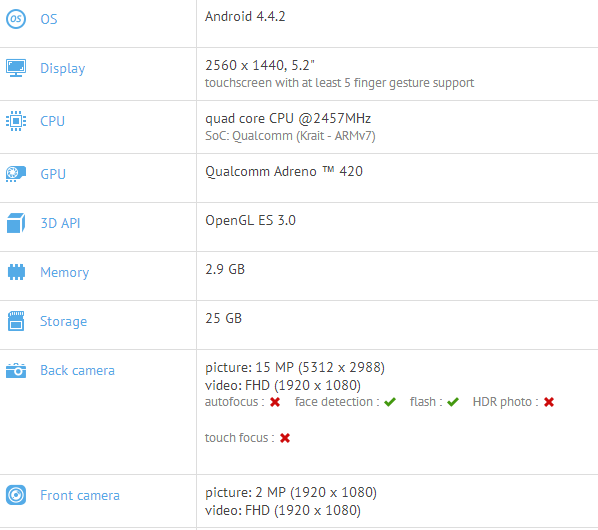Click the Android 4.4.2 value text
The width and height of the screenshot is (598, 530).
[x=245, y=16]
